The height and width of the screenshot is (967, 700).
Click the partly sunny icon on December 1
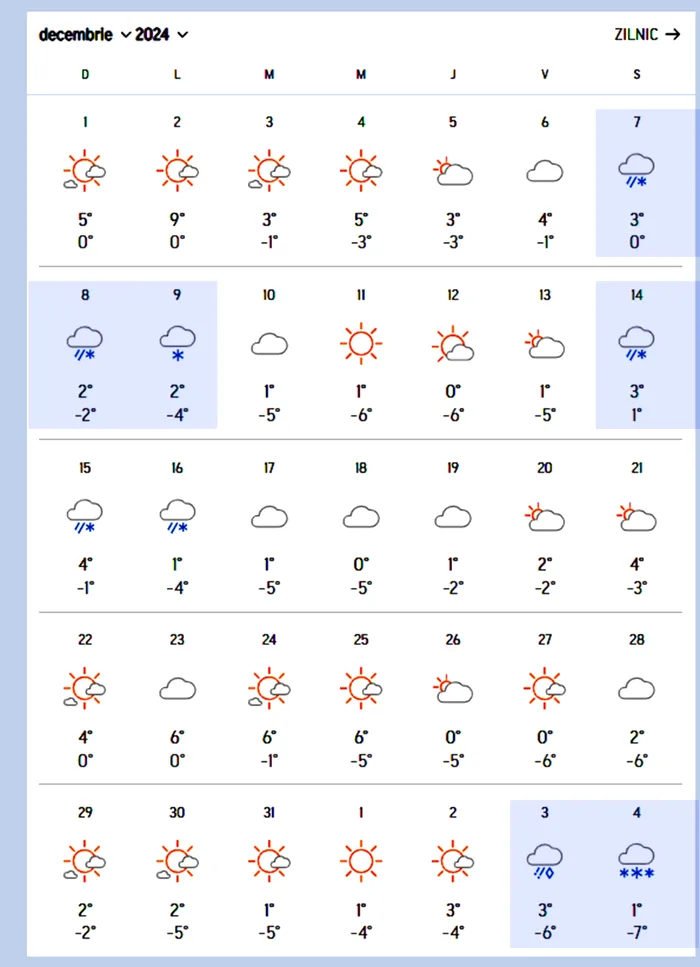(x=85, y=172)
